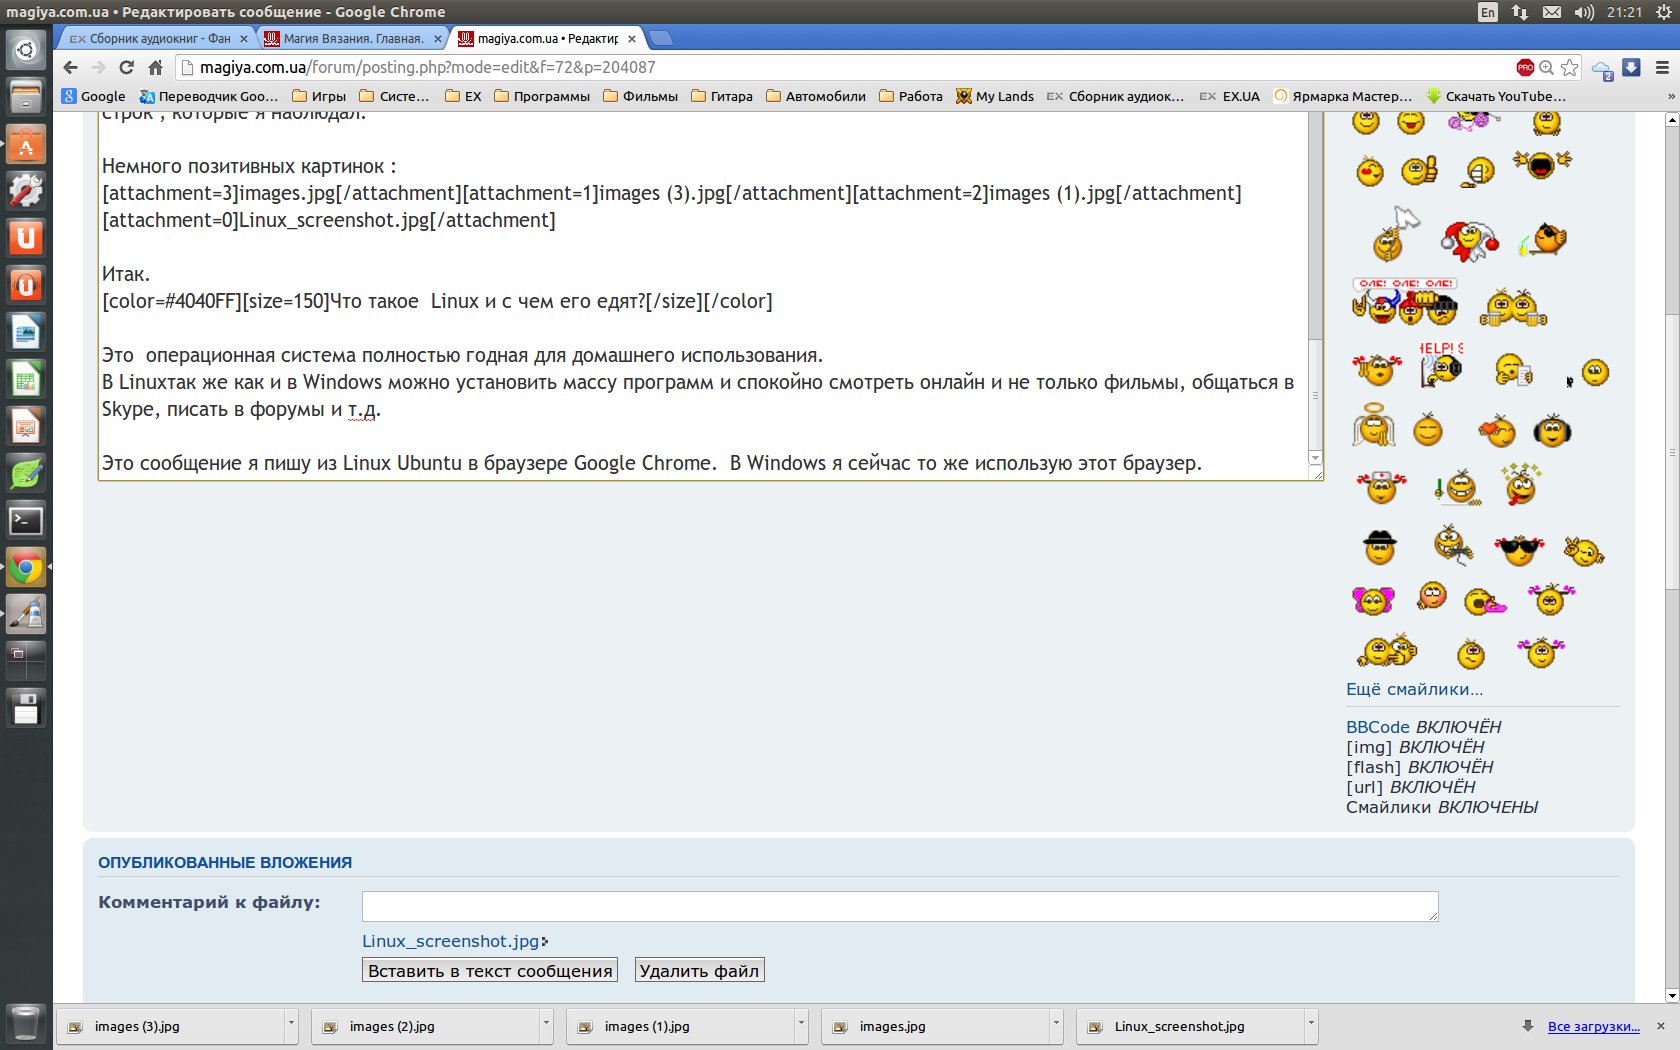Image resolution: width=1680 pixels, height=1050 pixels.
Task: Close the downloads bar
Action: click(x=1661, y=1026)
